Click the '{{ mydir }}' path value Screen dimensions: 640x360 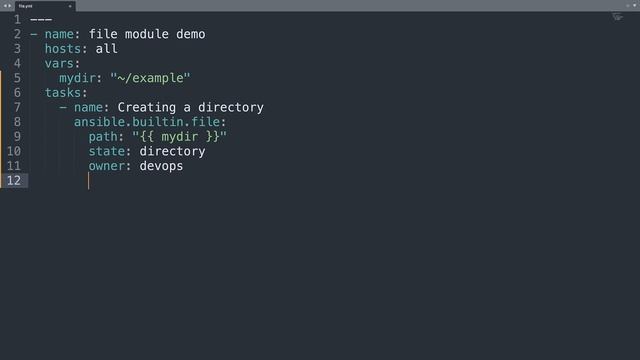tap(180, 137)
